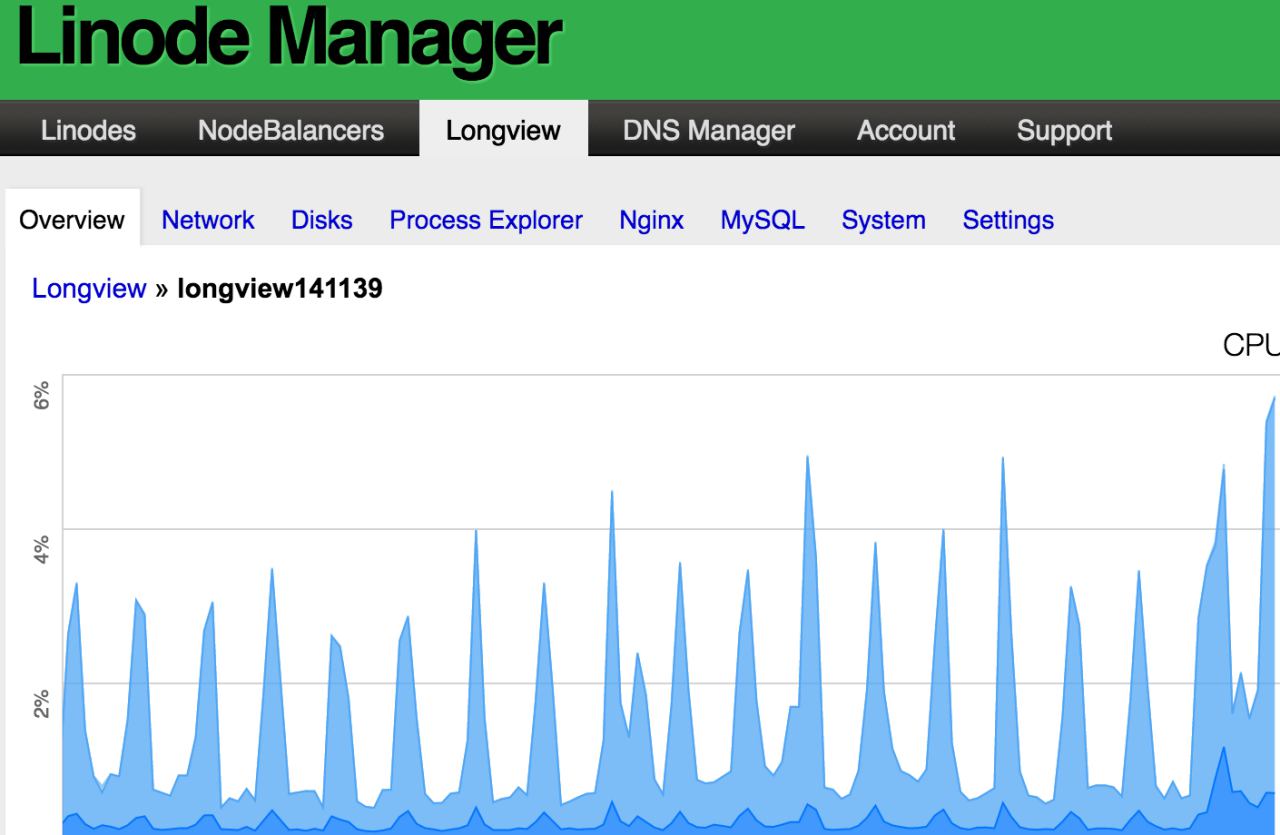The width and height of the screenshot is (1280, 835).
Task: Open the Nginx sub-tab
Action: click(x=651, y=220)
